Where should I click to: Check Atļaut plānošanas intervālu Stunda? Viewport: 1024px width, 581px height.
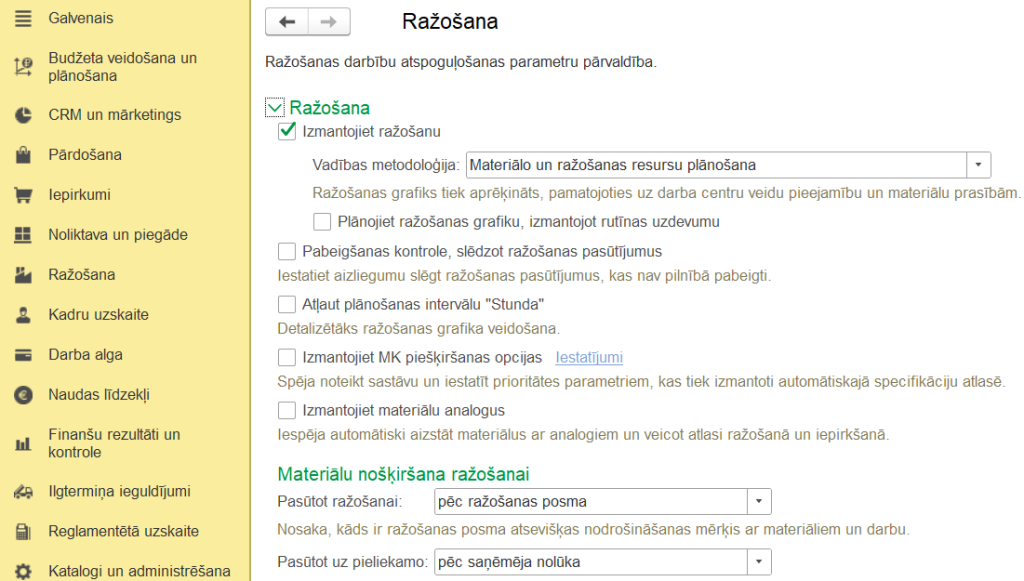pos(286,304)
